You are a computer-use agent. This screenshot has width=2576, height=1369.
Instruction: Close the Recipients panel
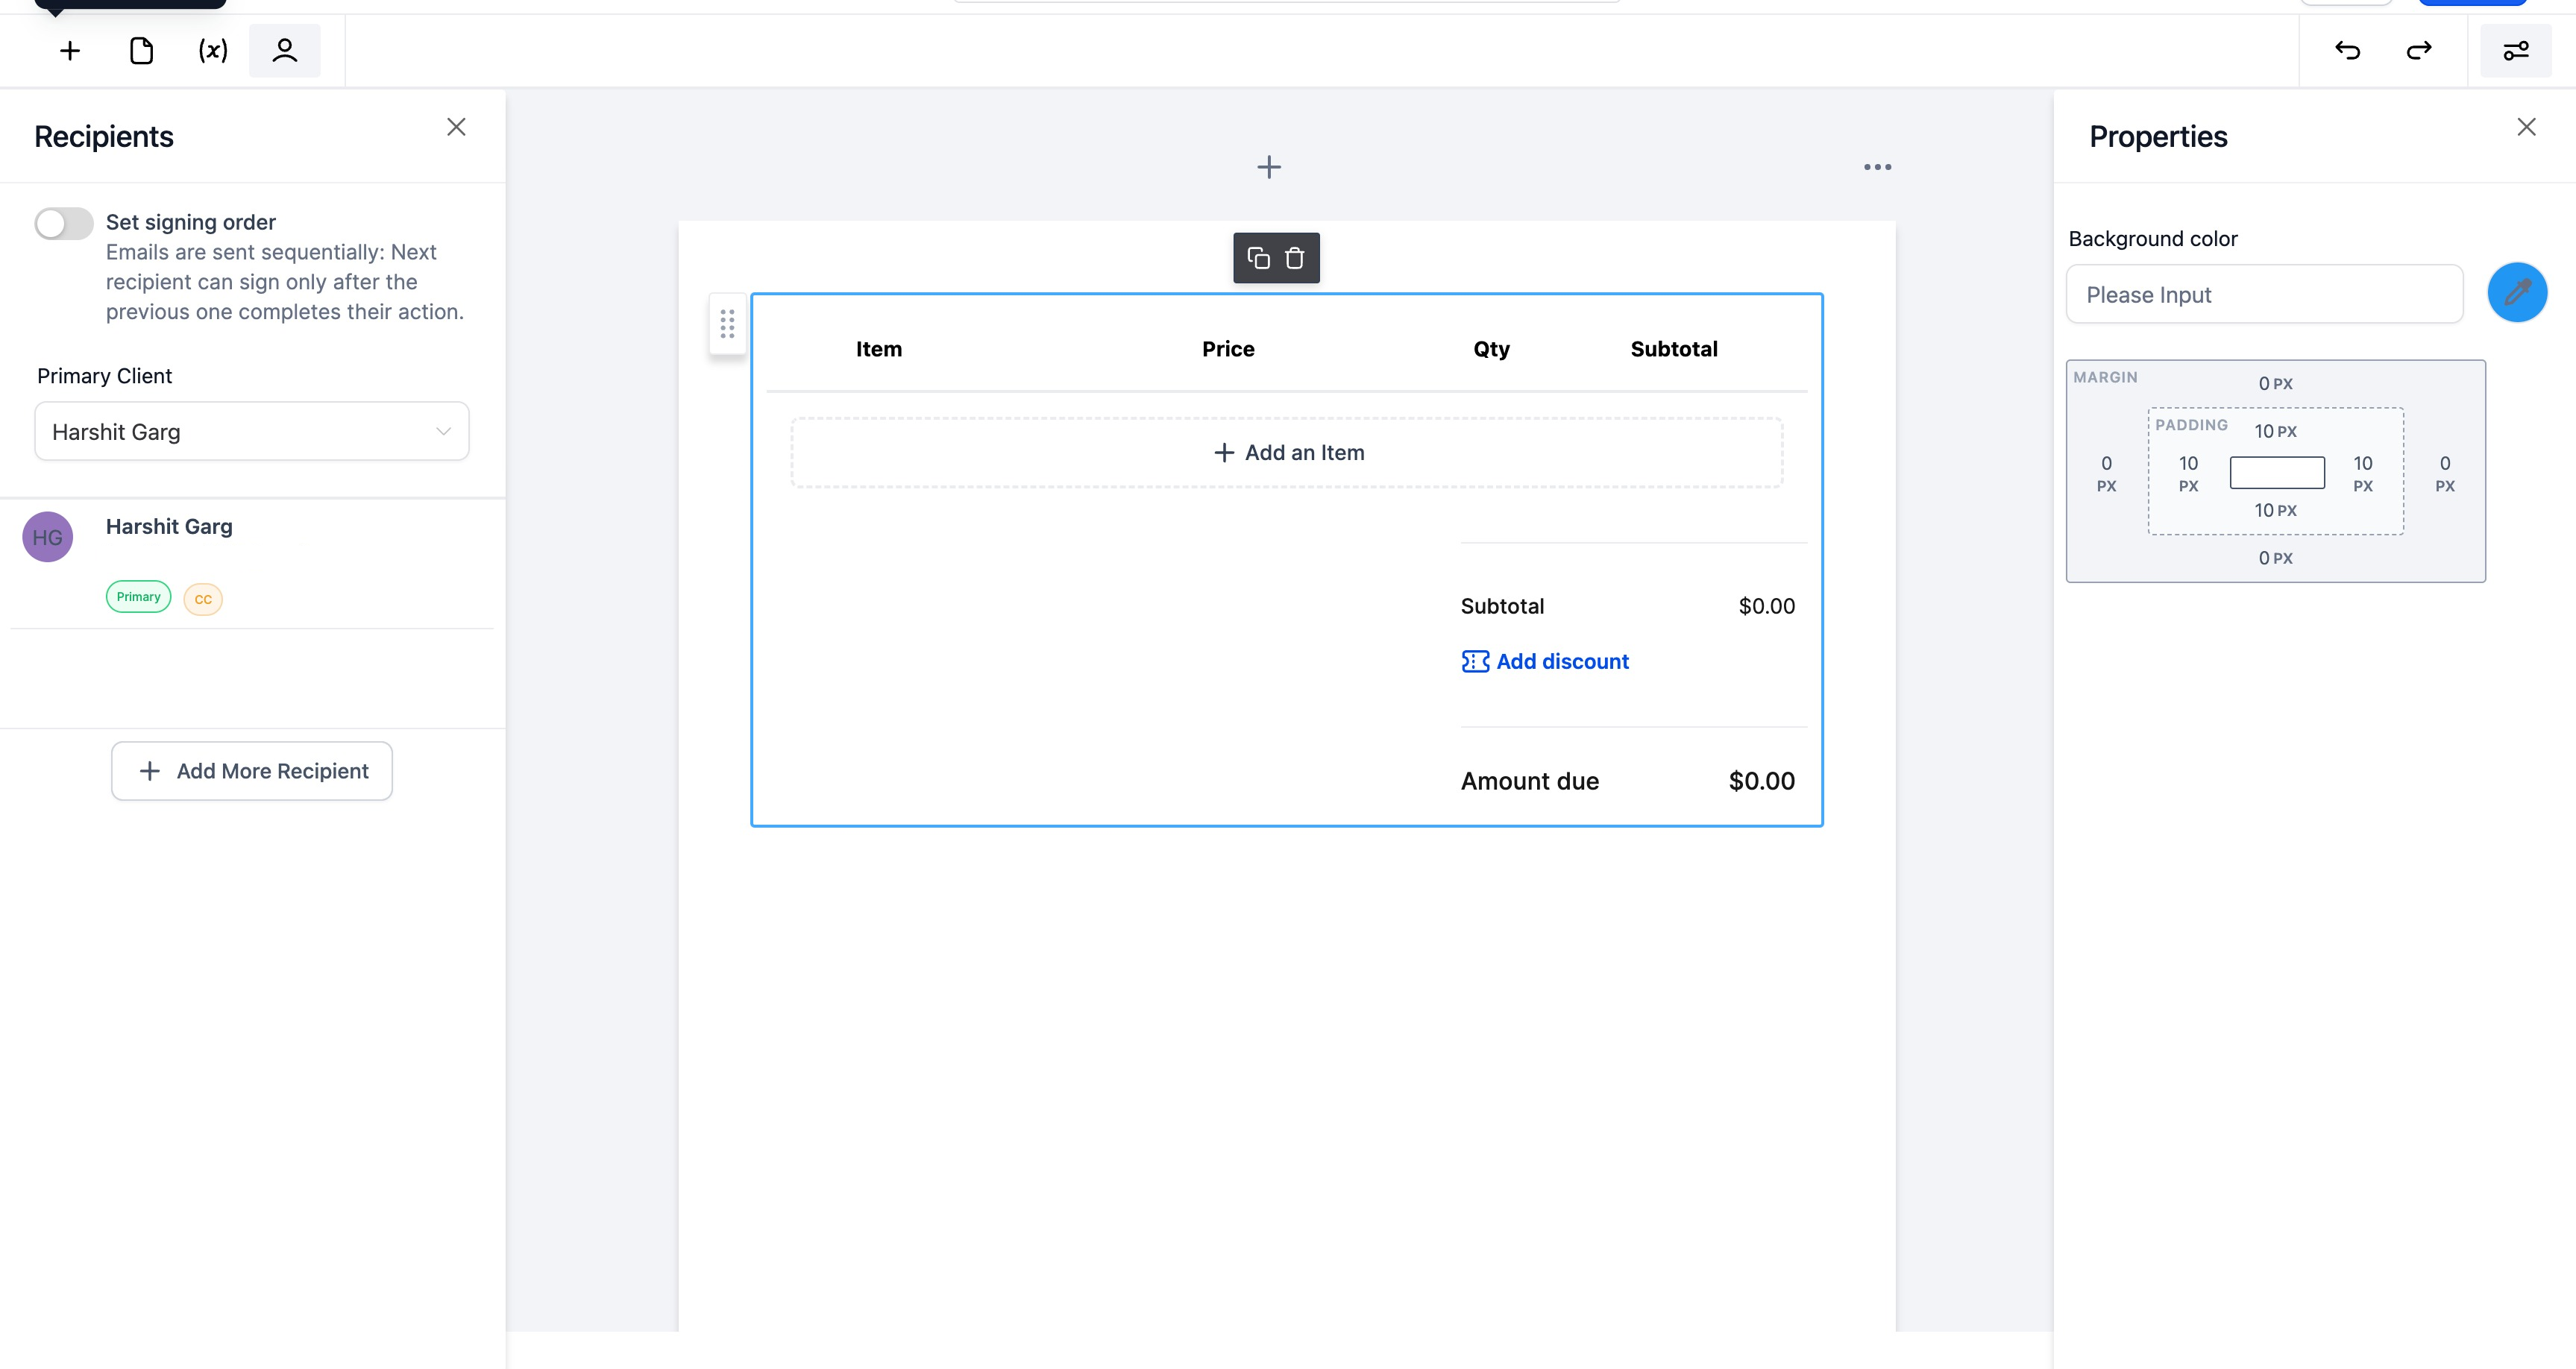pyautogui.click(x=456, y=127)
